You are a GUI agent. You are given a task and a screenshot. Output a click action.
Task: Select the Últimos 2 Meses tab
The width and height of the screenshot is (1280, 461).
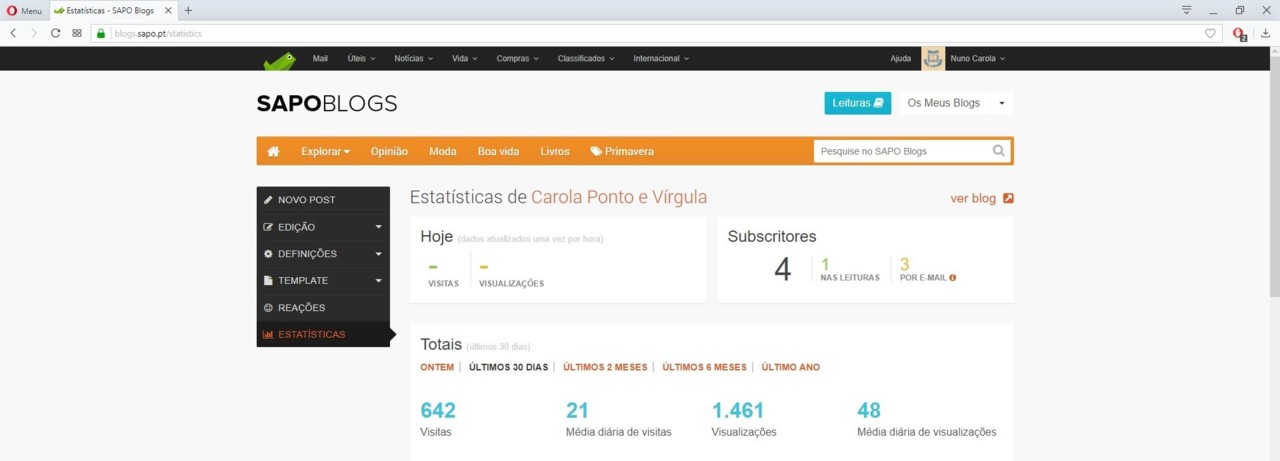[605, 367]
